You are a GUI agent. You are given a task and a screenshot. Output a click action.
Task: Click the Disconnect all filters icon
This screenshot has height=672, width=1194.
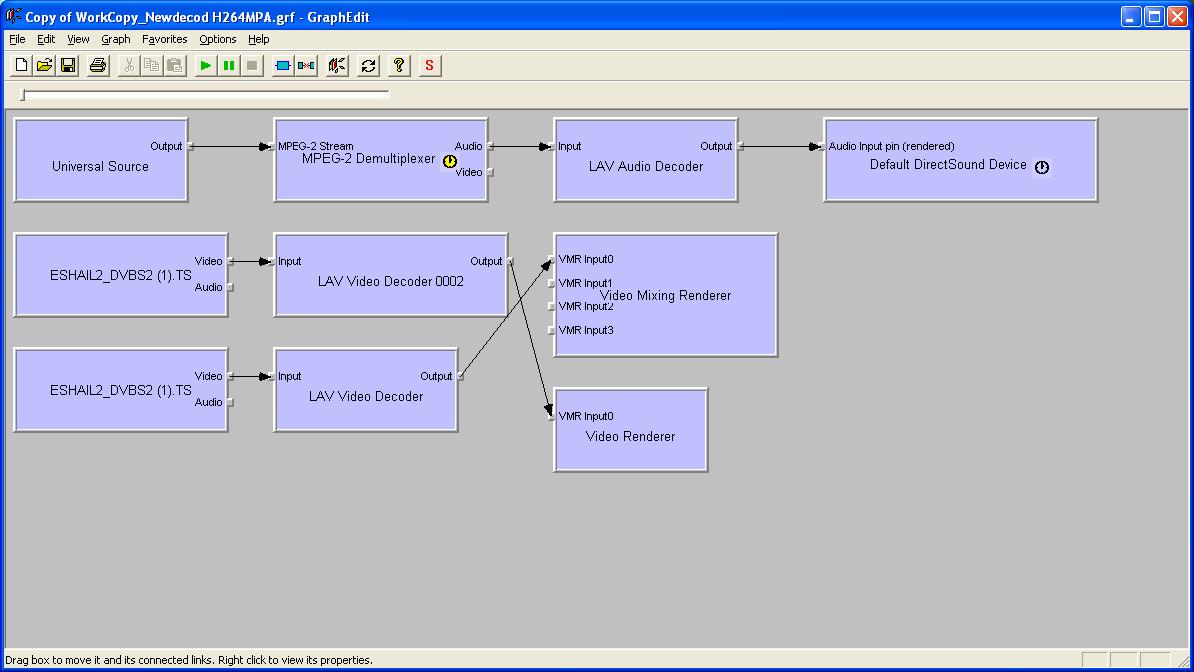[x=306, y=66]
